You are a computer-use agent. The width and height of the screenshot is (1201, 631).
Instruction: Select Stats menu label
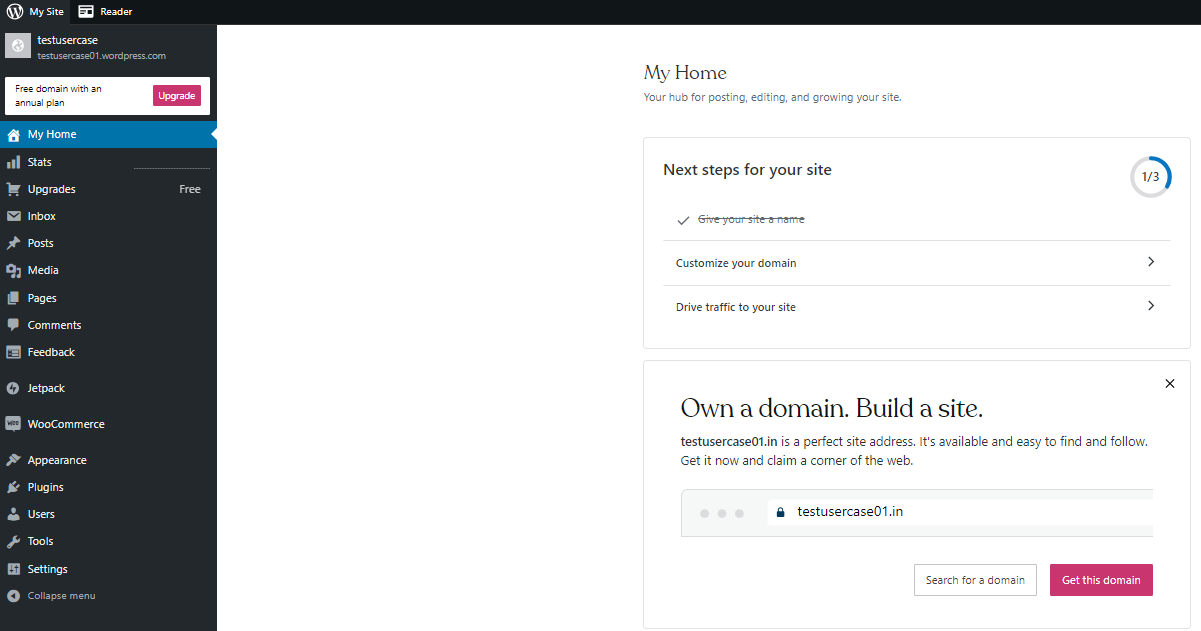click(40, 162)
